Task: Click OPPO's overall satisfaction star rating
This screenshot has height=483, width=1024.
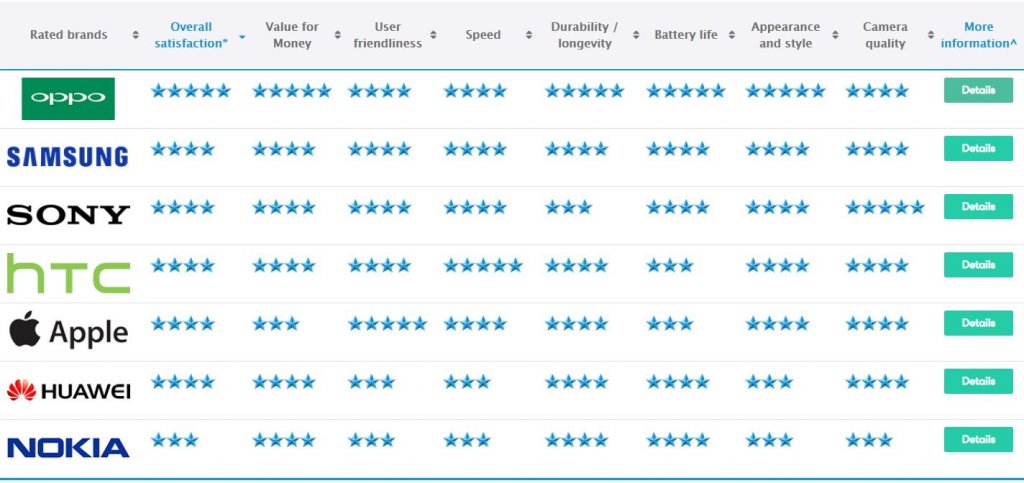Action: [190, 91]
